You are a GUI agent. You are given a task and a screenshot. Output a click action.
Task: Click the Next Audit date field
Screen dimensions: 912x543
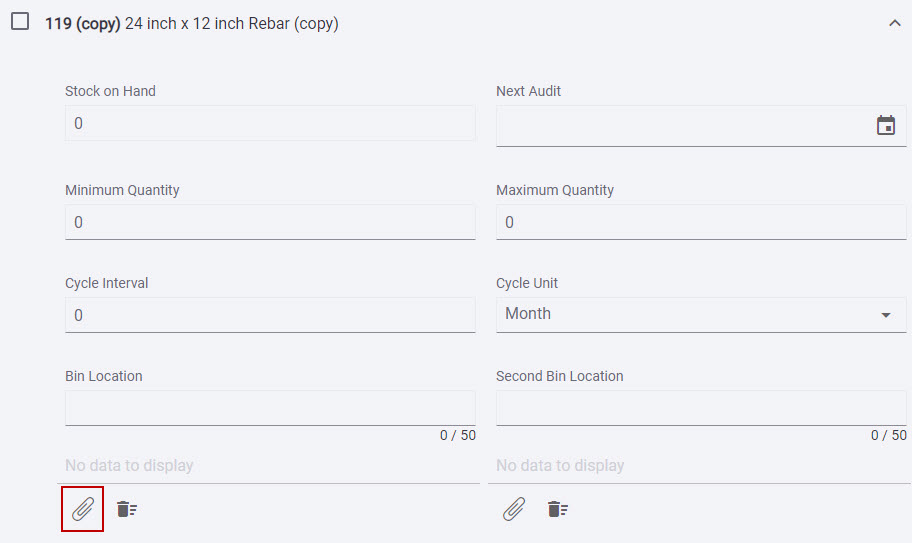(x=684, y=126)
